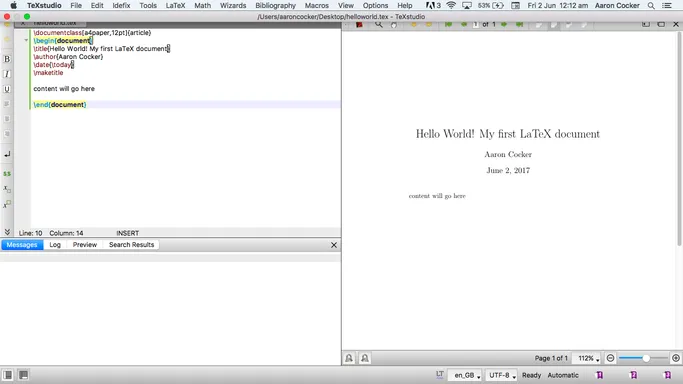Expand more sidebar tools via double chevron
The height and width of the screenshot is (384, 683).
tap(7, 232)
